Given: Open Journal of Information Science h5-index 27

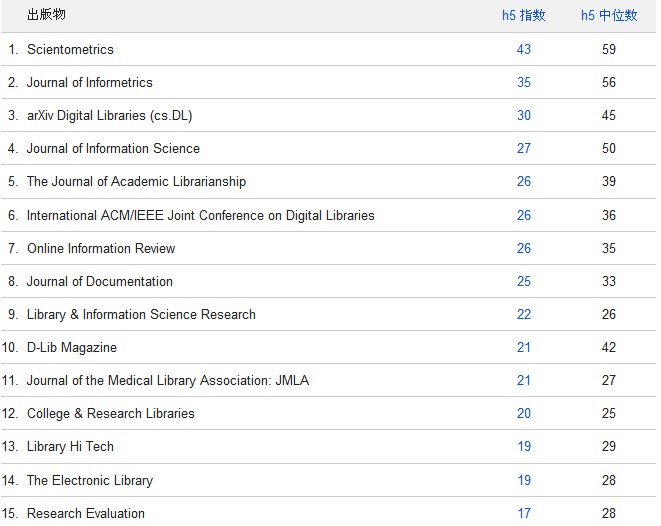Looking at the screenshot, I should point(524,148).
